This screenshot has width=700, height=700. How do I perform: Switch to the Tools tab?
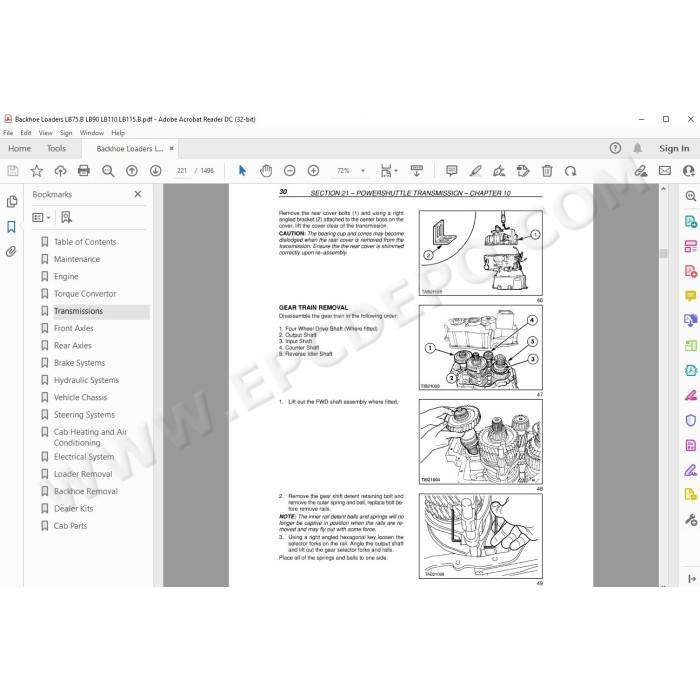56,148
